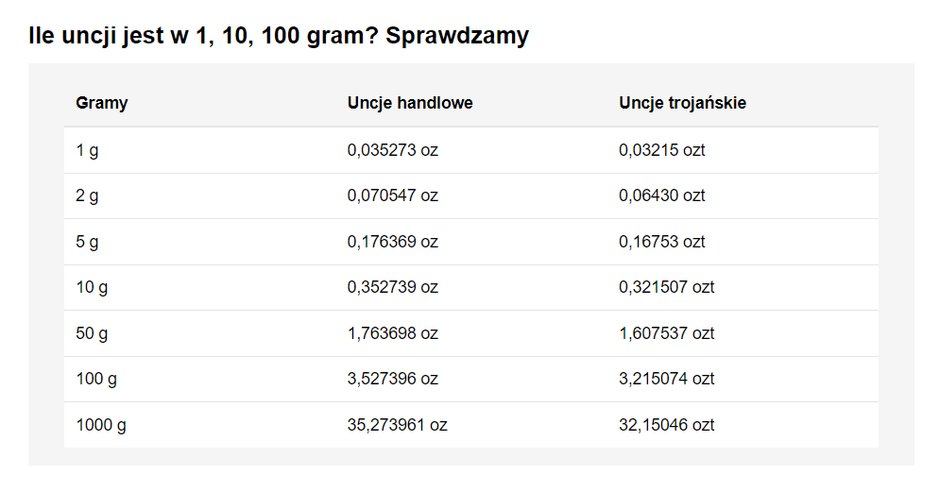Click the 5 g row cell
This screenshot has width=940, height=492.
click(87, 242)
